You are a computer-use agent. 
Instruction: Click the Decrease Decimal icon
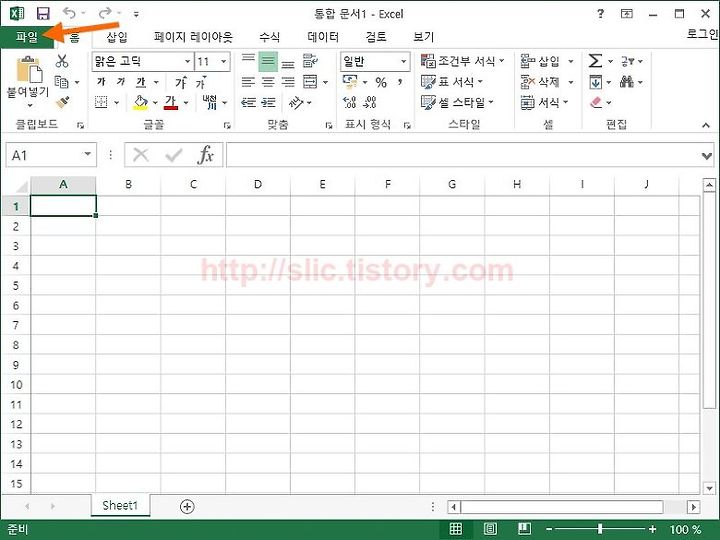370,102
